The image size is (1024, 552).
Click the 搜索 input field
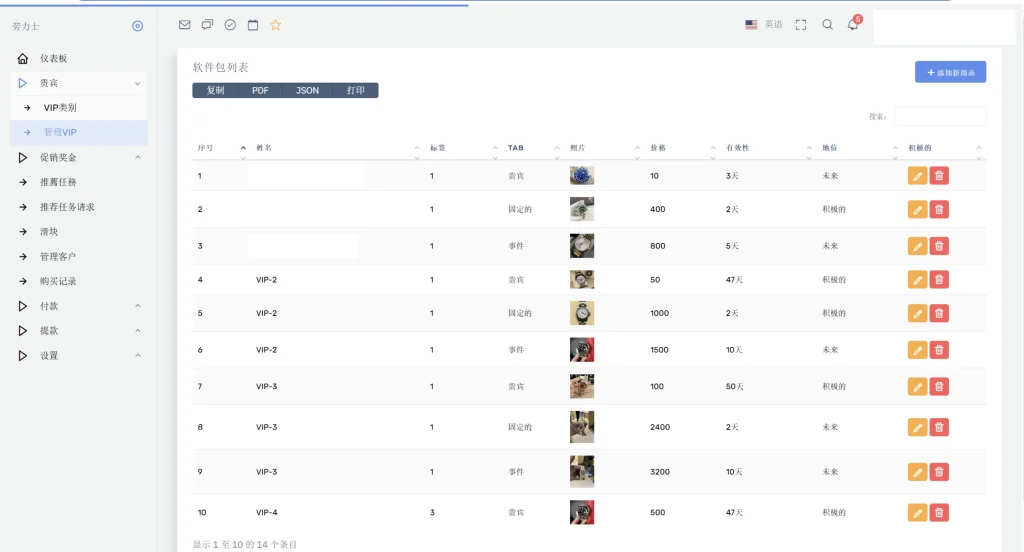939,117
